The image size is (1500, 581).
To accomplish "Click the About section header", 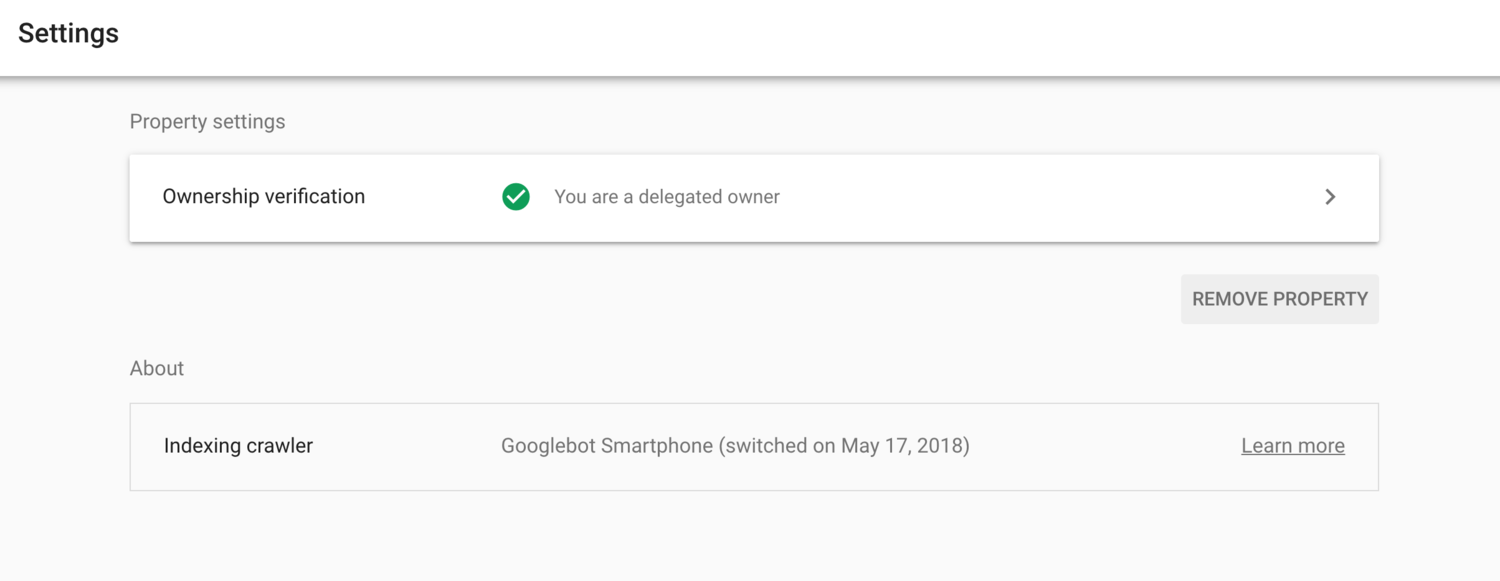I will tap(156, 368).
